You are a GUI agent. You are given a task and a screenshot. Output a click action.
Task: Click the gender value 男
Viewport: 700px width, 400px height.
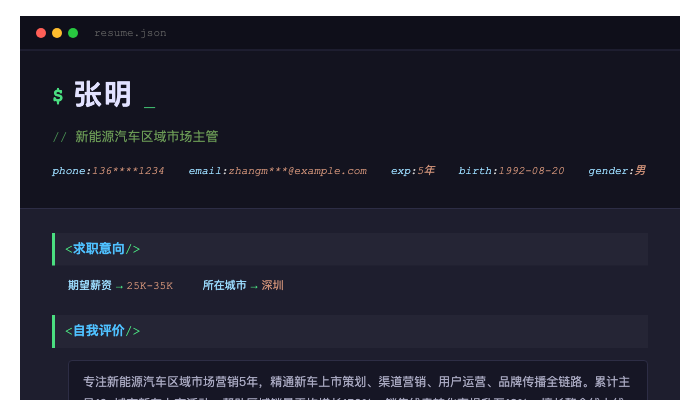pos(640,171)
